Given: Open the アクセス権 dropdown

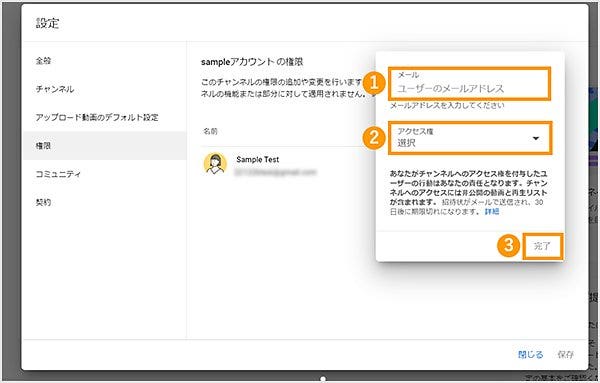Looking at the screenshot, I should click(x=470, y=138).
